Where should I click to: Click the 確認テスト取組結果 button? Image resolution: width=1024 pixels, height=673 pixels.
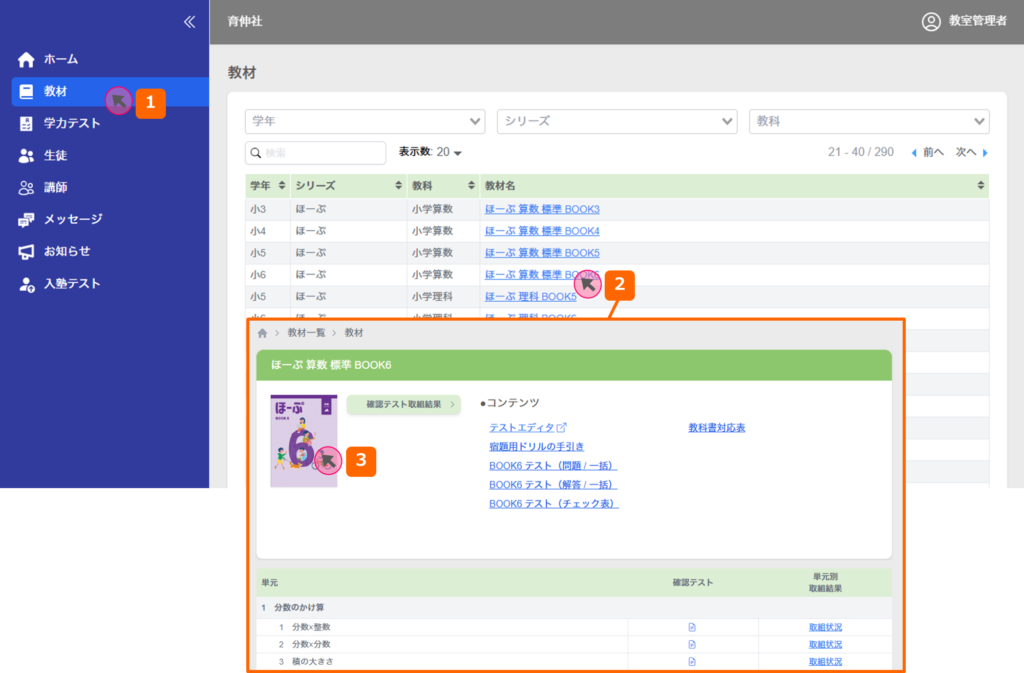(403, 404)
